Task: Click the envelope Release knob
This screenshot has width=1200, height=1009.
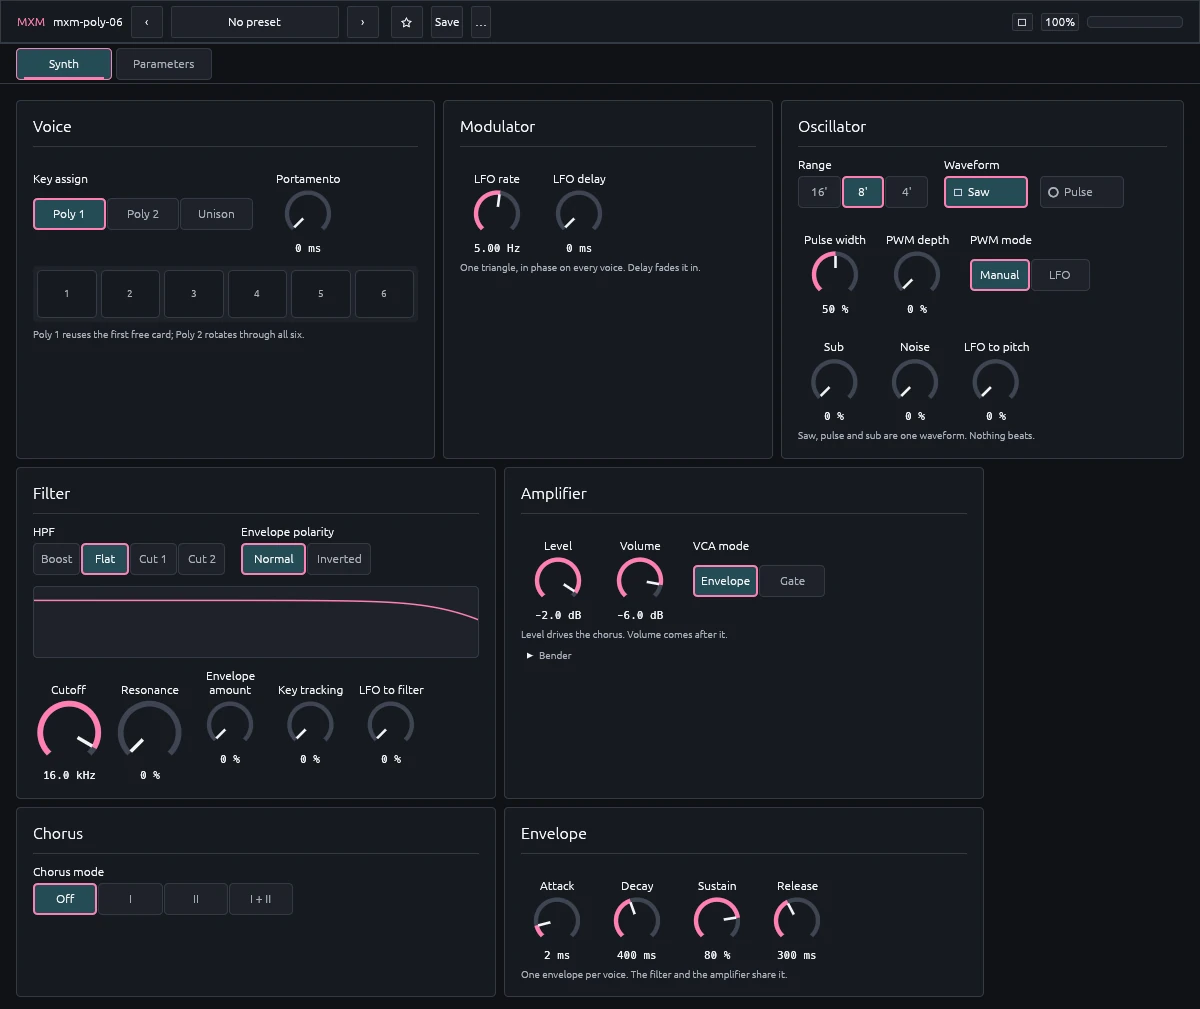Action: coord(797,920)
